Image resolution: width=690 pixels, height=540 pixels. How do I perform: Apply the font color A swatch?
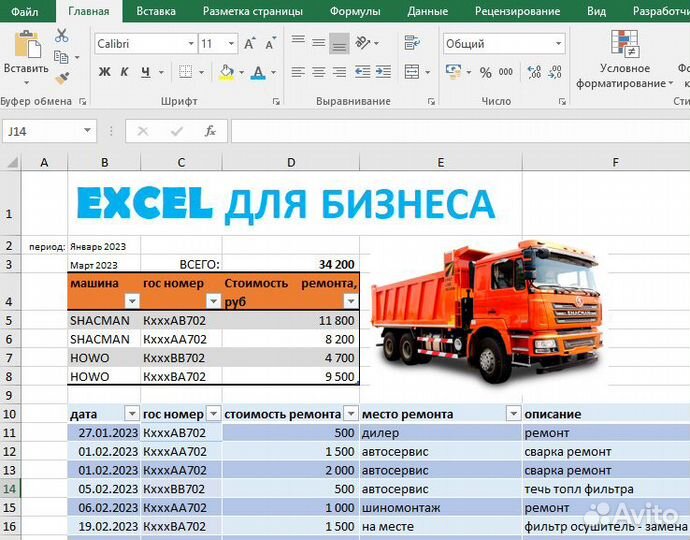click(x=258, y=72)
